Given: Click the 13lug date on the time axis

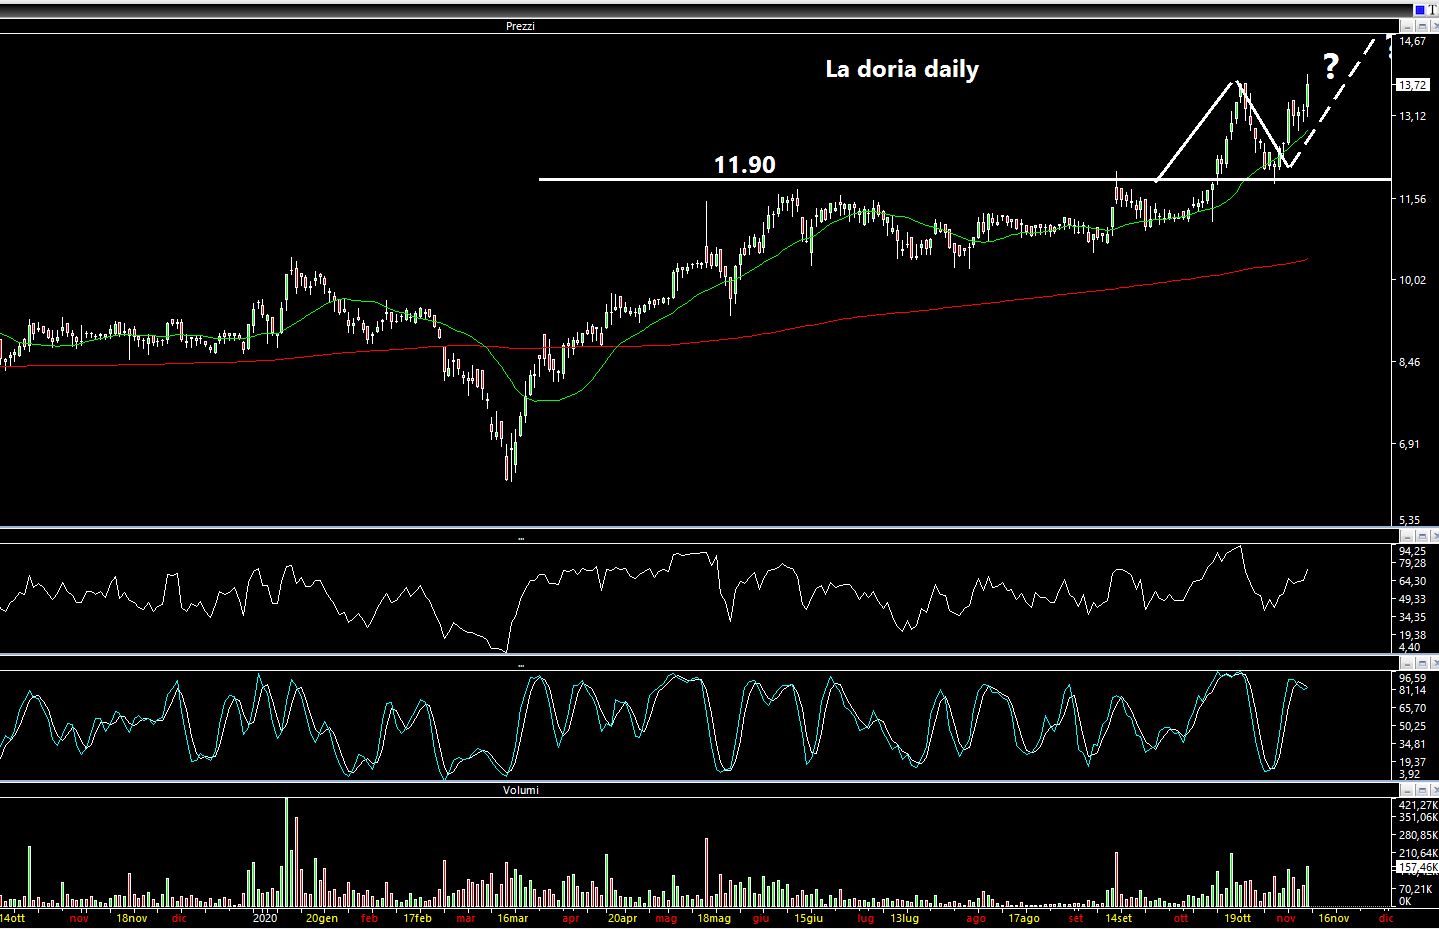Looking at the screenshot, I should click(x=903, y=917).
